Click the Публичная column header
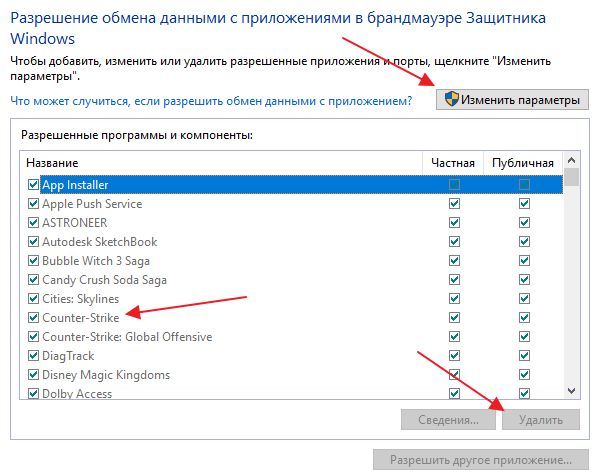 [x=523, y=163]
